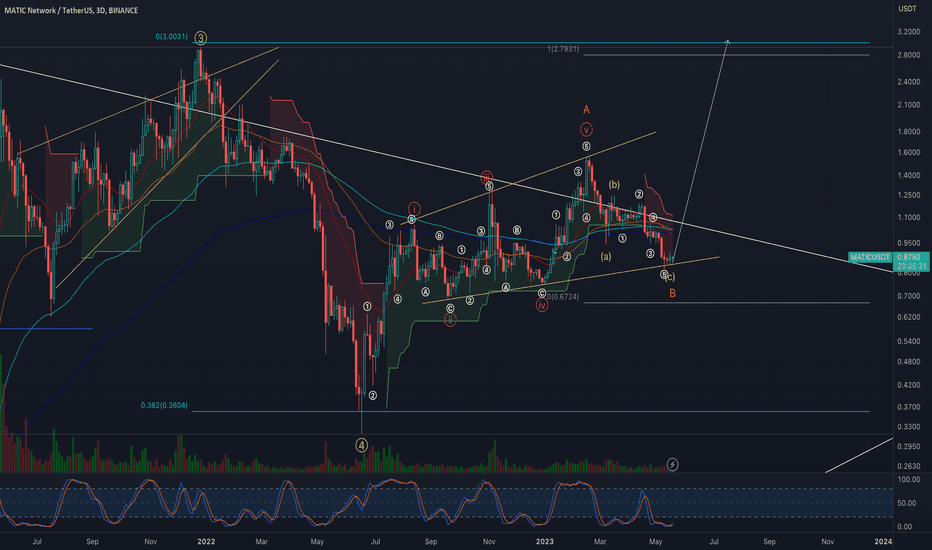Viewport: 932px width, 550px height.
Task: Select the 0(0.6724) Fibonacci level label
Action: (562, 297)
